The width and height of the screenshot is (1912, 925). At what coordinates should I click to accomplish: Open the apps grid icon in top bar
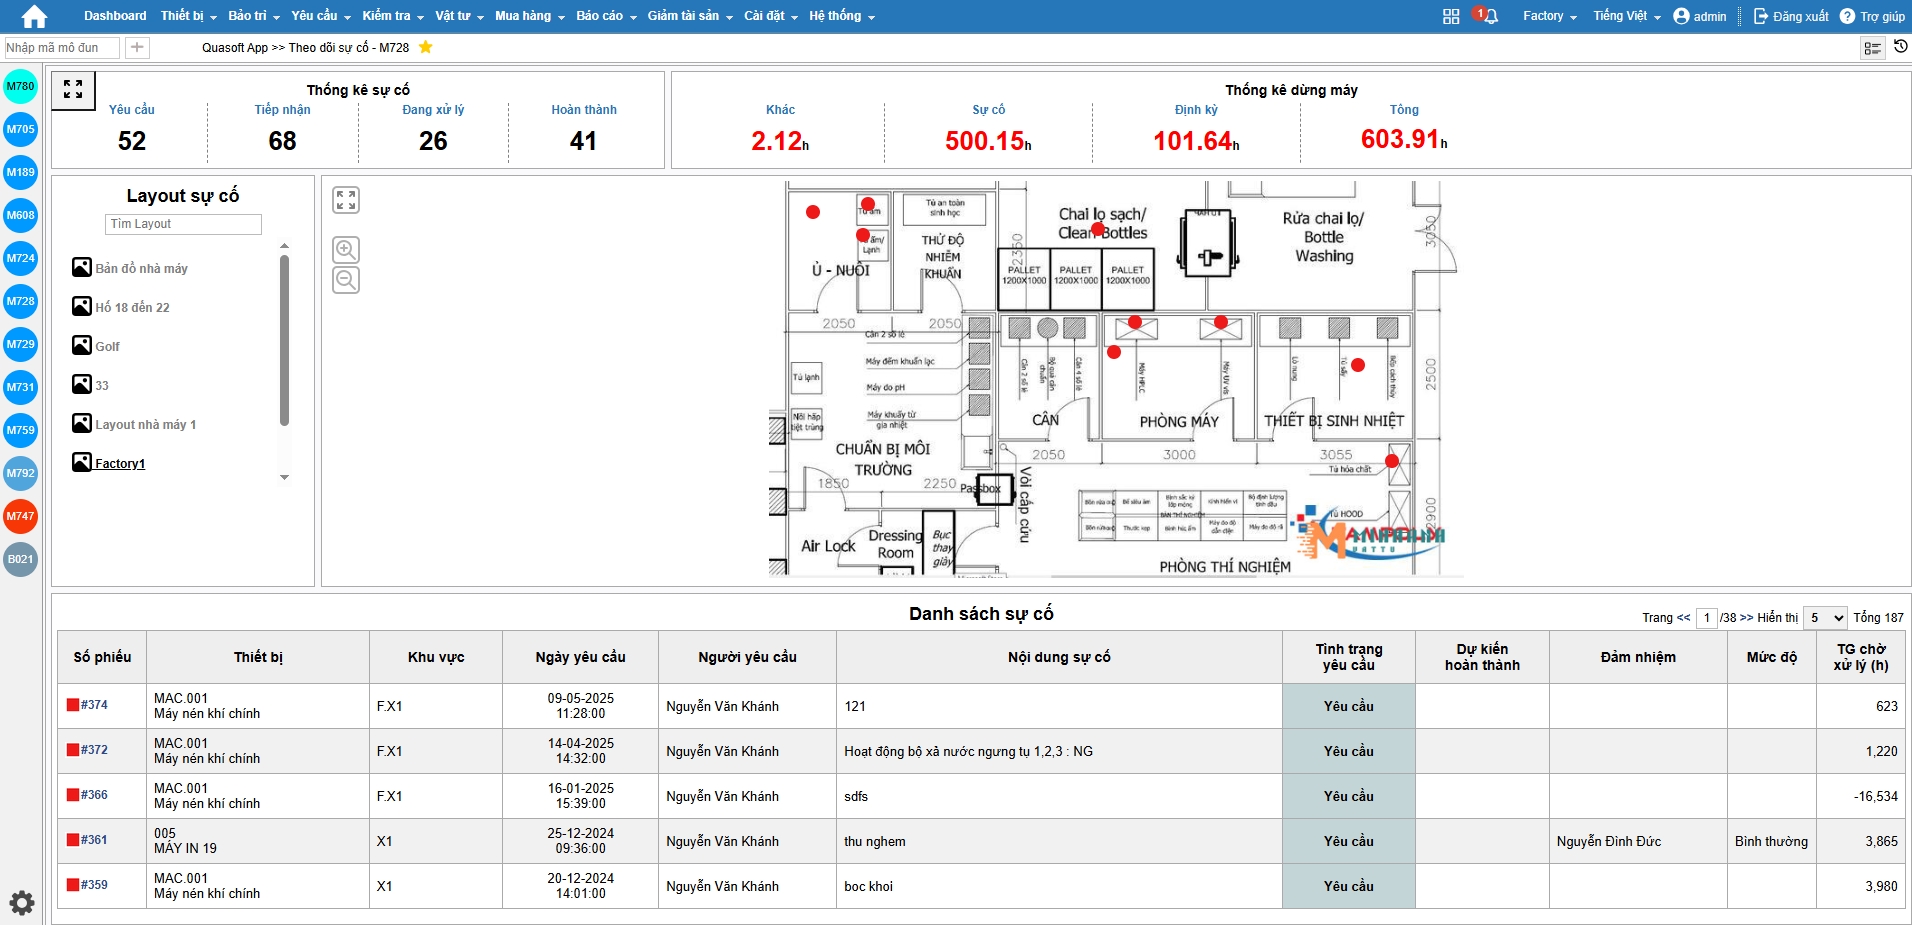[1451, 16]
